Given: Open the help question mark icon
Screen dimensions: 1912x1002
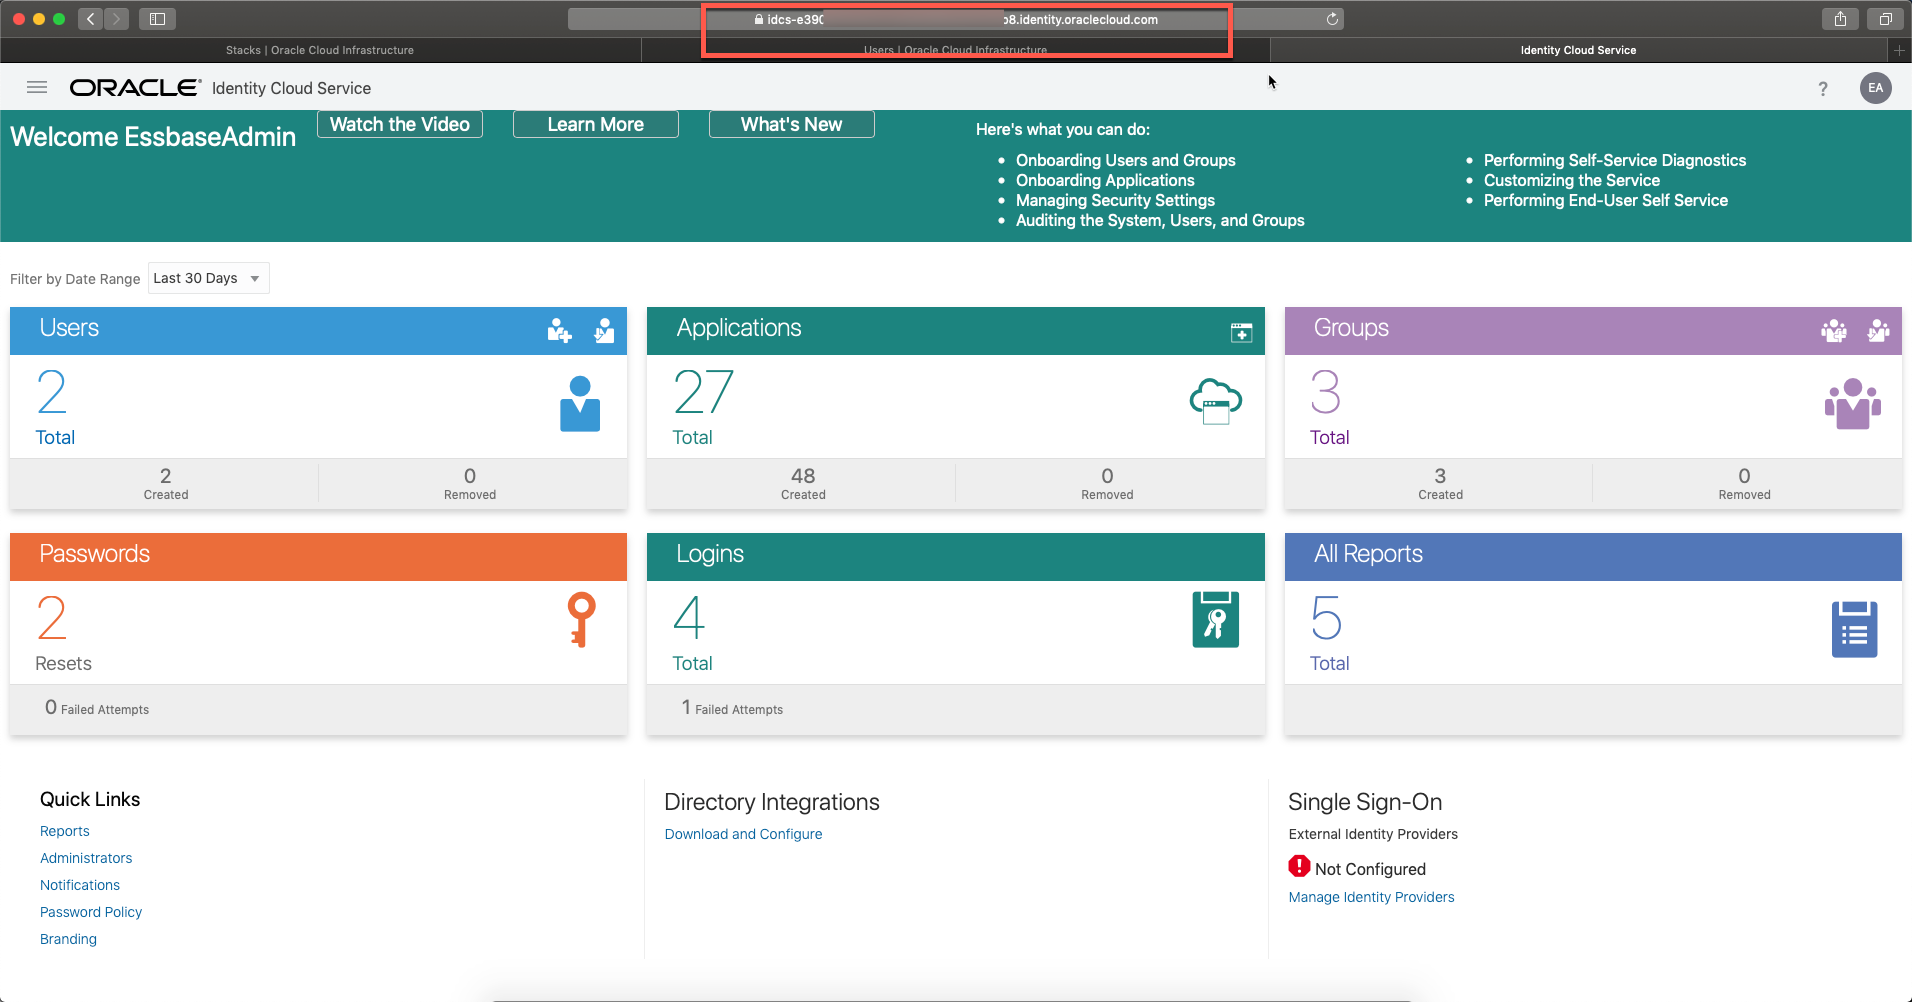Looking at the screenshot, I should pos(1823,89).
